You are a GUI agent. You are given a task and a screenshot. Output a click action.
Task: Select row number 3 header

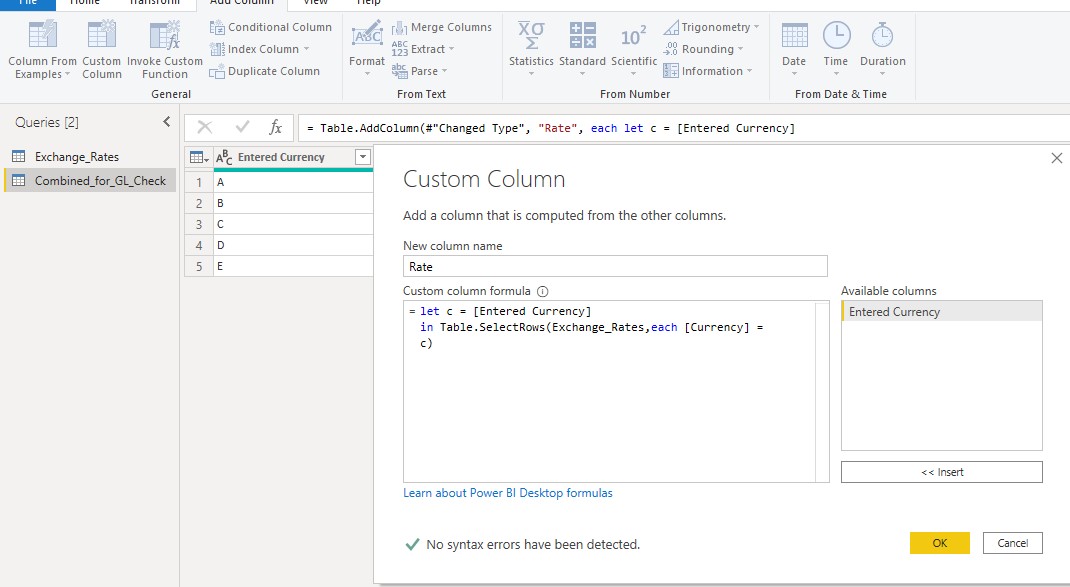coord(199,225)
